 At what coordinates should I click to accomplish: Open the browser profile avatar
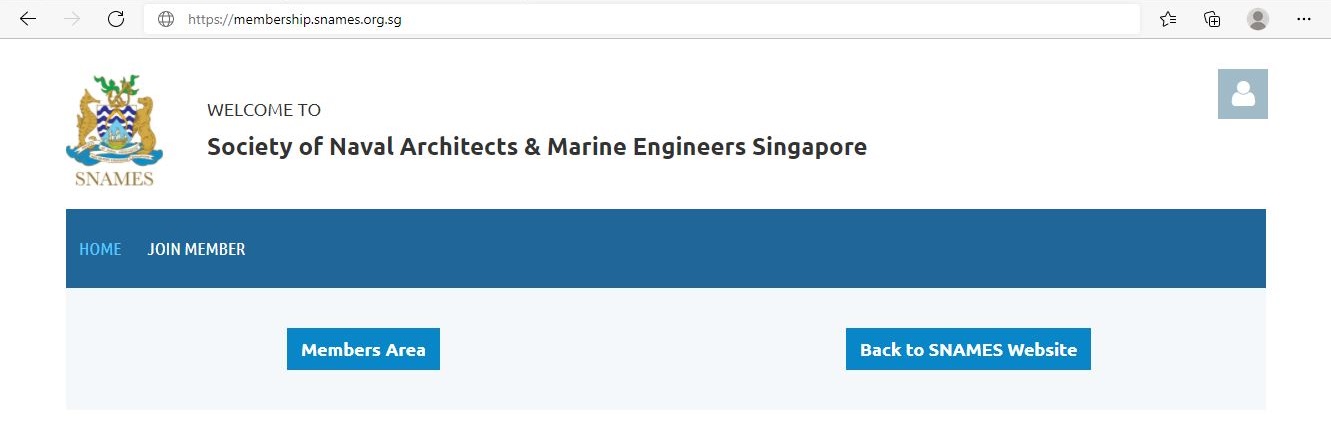1258,19
